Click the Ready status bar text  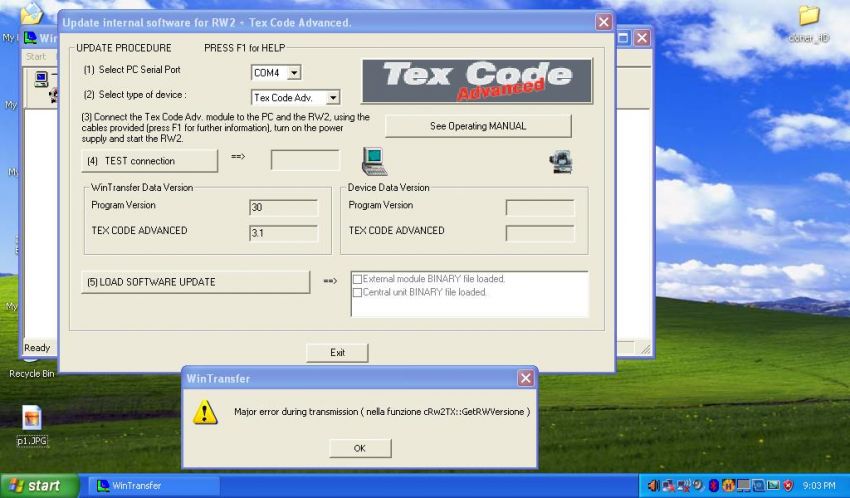pyautogui.click(x=37, y=348)
